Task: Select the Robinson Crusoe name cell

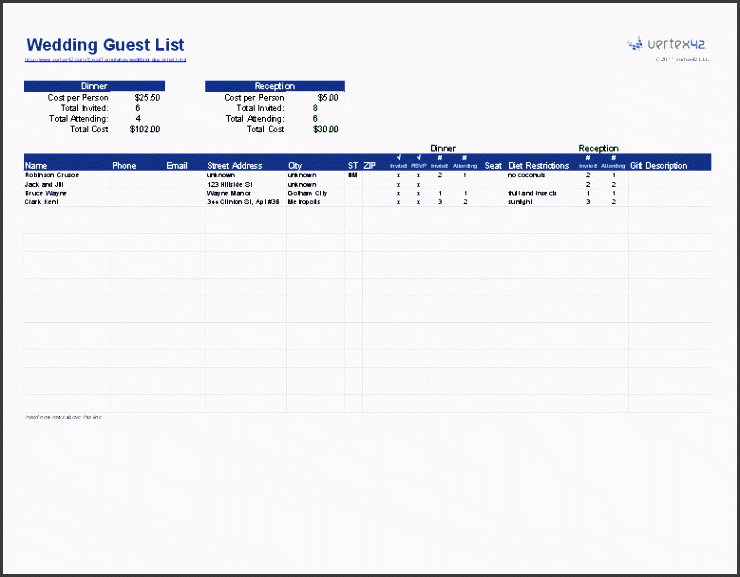Action: pyautogui.click(x=52, y=175)
